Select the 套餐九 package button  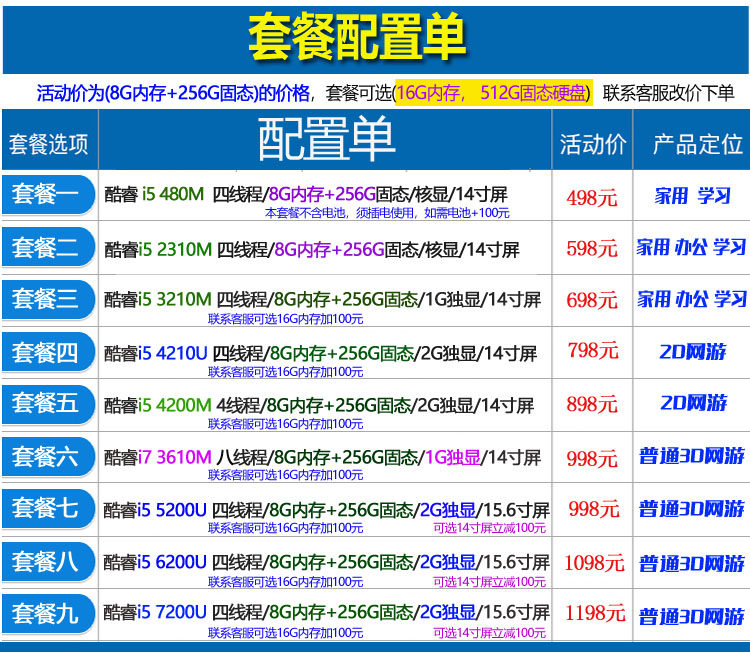click(x=48, y=614)
